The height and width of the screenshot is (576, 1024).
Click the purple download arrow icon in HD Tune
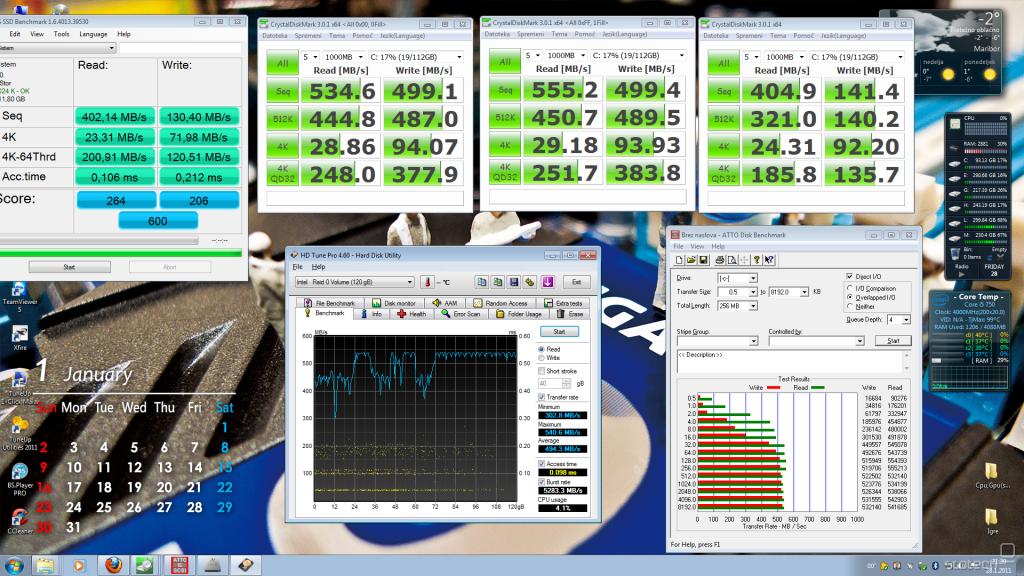click(547, 282)
